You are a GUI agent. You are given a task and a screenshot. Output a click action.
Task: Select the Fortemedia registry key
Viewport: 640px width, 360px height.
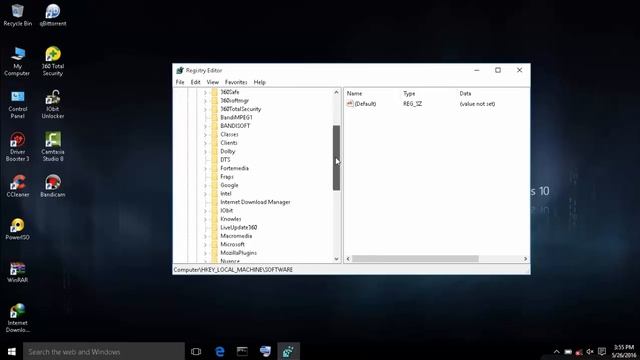(x=234, y=168)
